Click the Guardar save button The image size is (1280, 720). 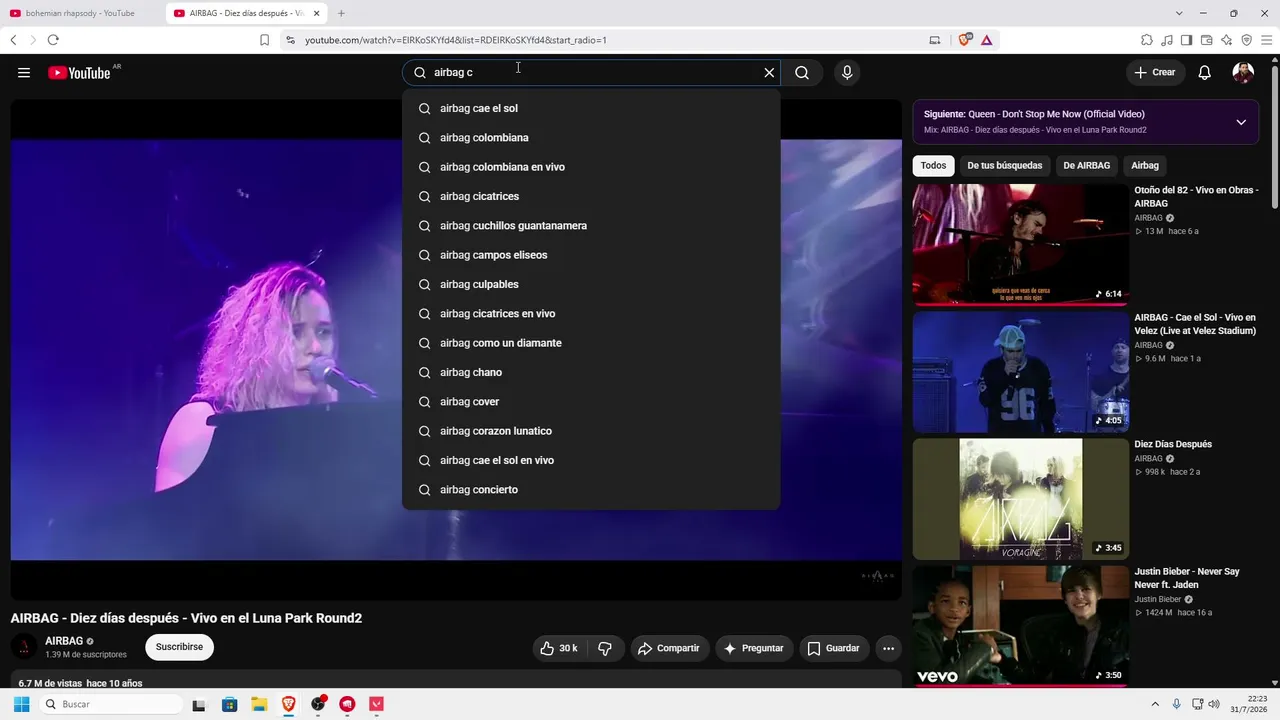pyautogui.click(x=834, y=648)
